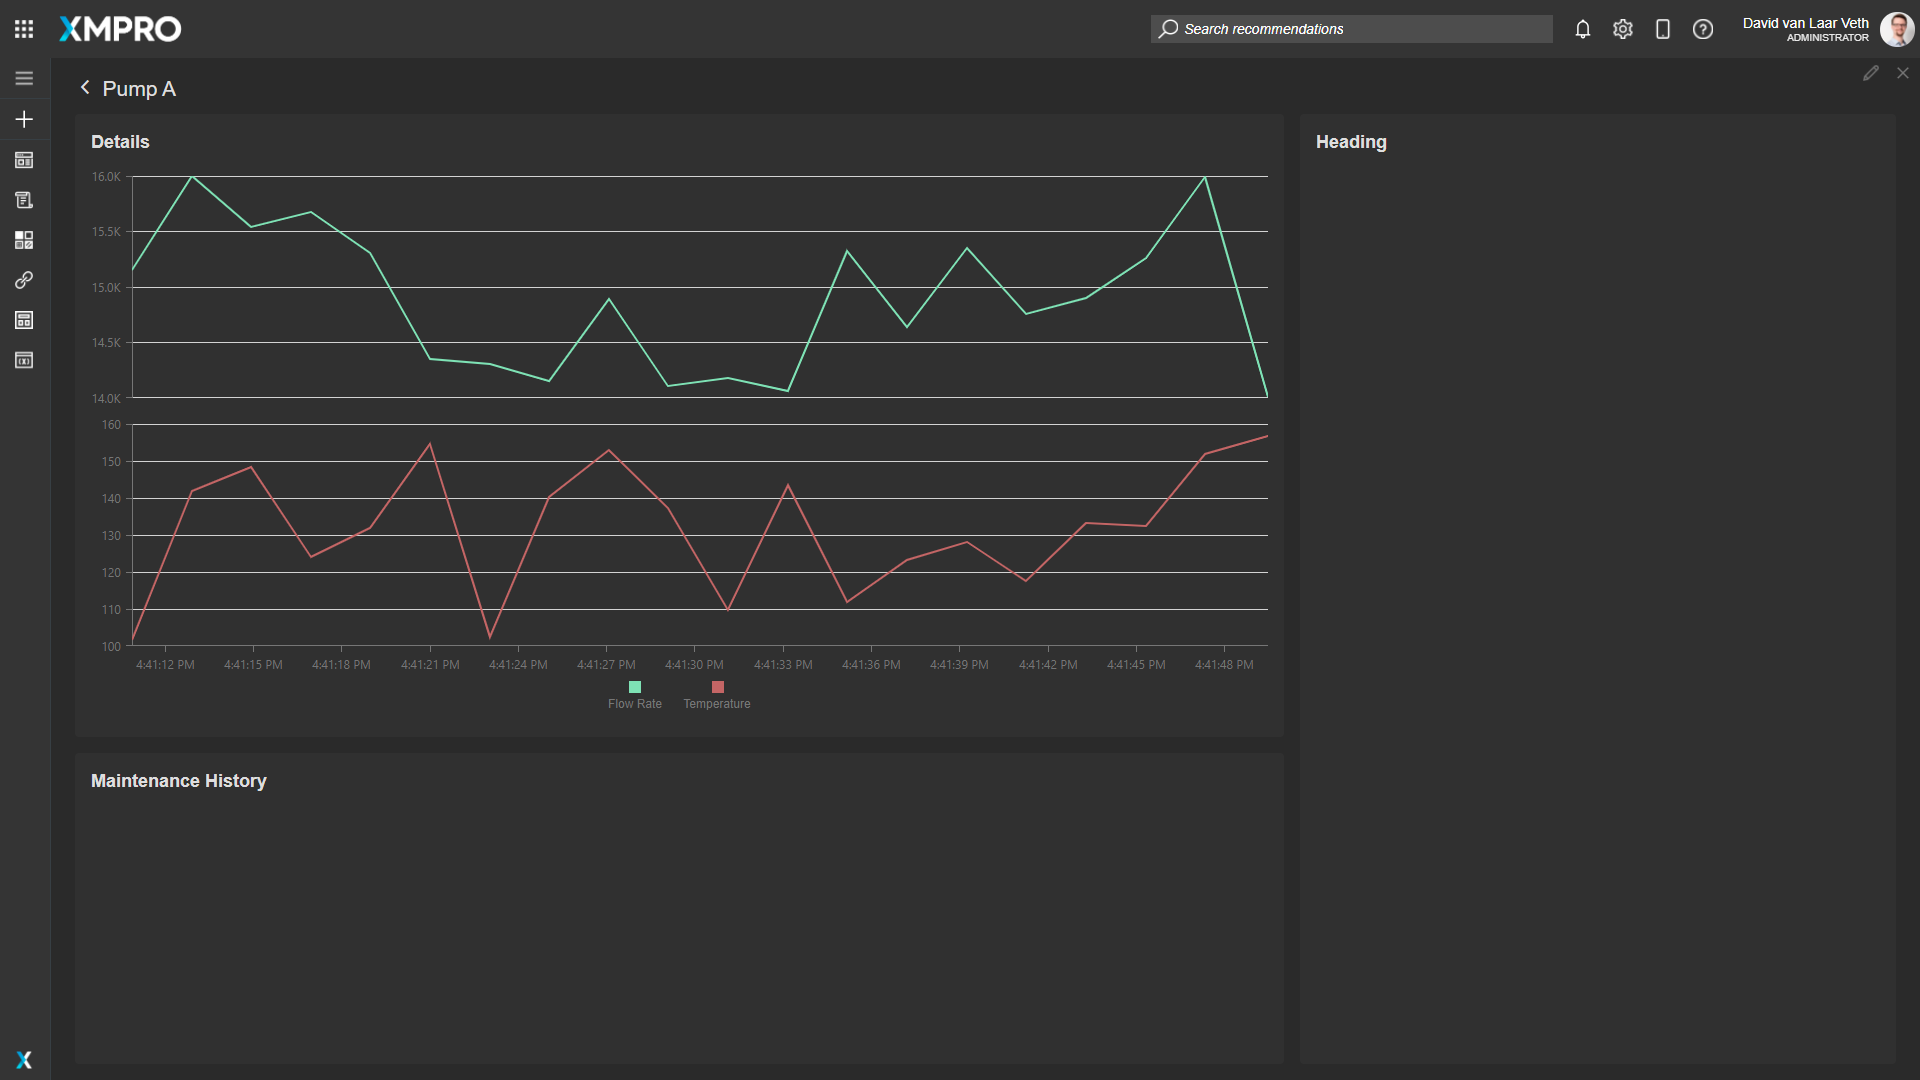Click the mobile device icon
Viewport: 1920px width, 1080px height.
(x=1662, y=29)
